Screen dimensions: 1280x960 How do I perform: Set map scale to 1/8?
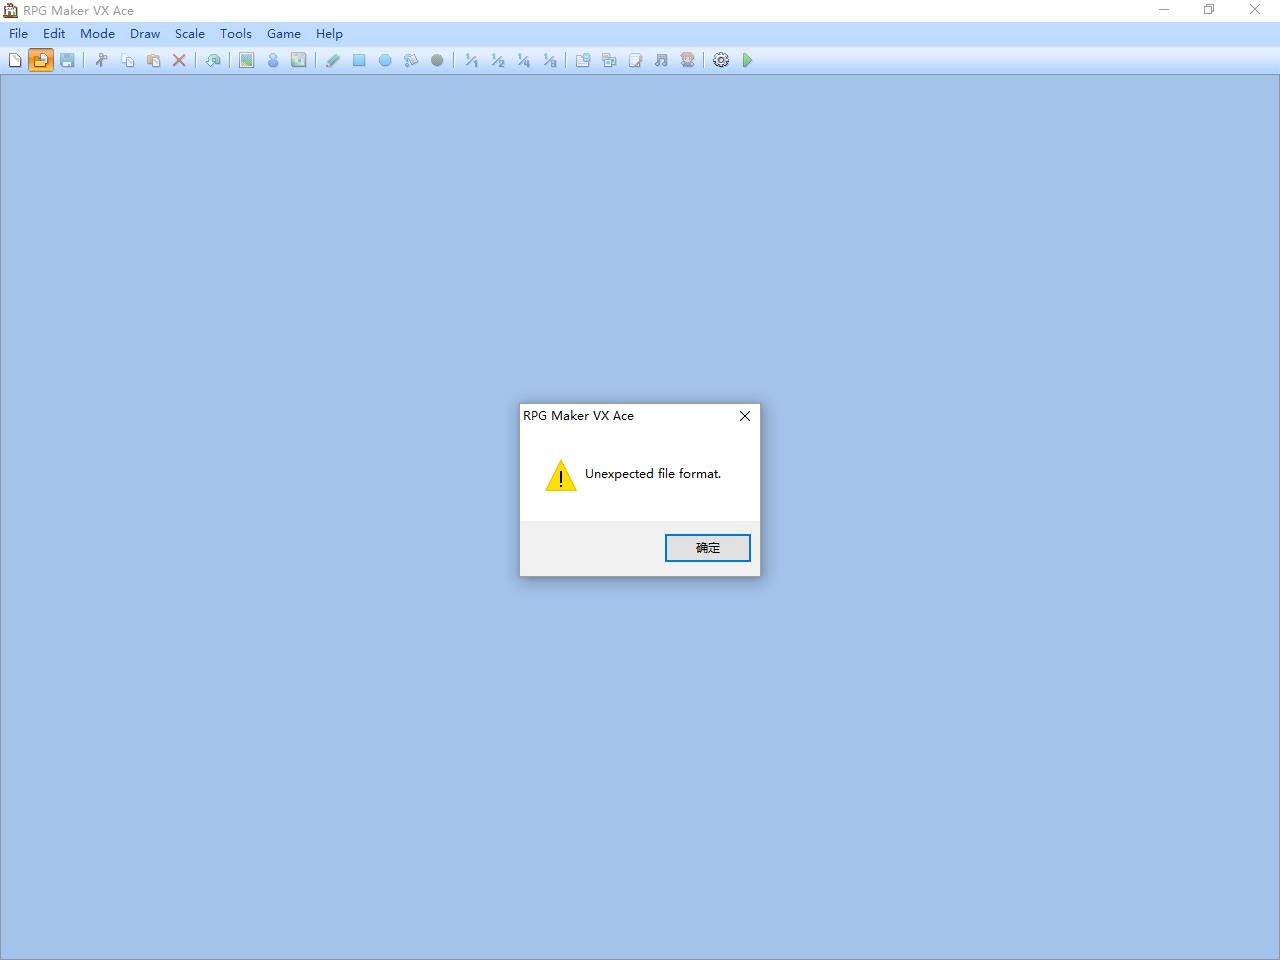[549, 60]
